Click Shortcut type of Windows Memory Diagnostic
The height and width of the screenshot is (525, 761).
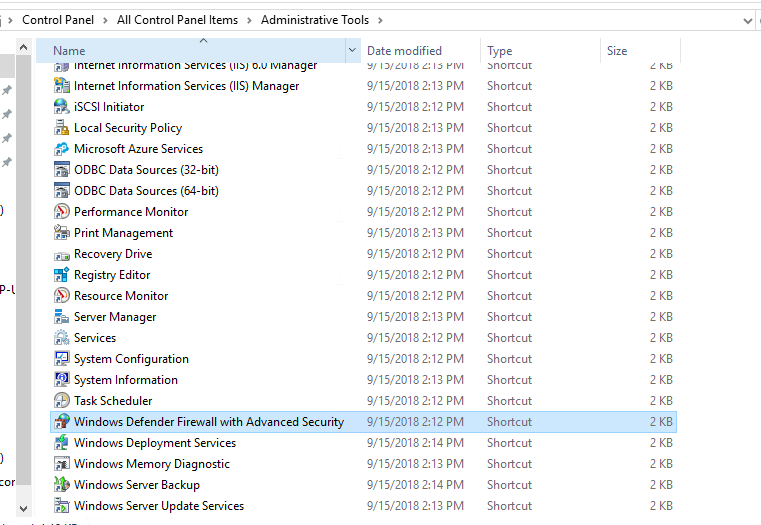click(510, 464)
